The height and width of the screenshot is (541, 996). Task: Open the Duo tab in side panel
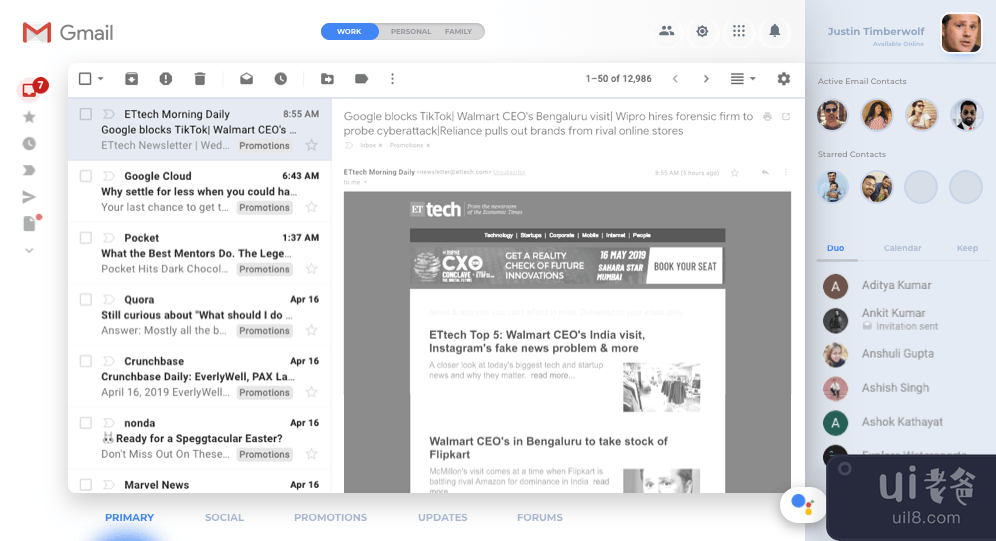tap(836, 248)
